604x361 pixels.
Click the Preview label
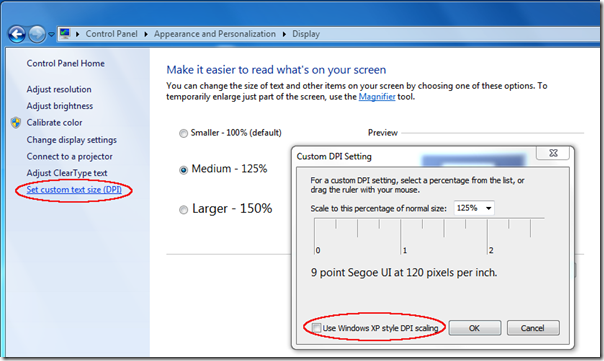coord(383,133)
